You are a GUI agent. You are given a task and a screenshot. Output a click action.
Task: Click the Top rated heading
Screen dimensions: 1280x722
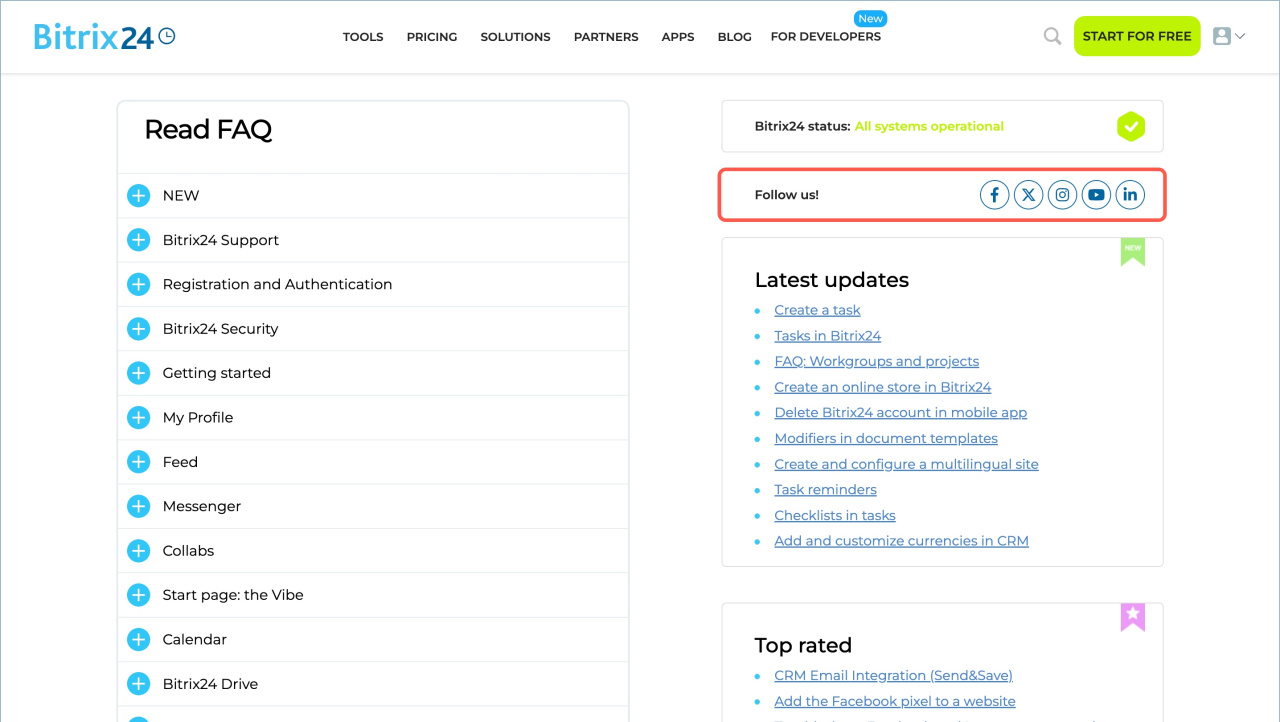pos(803,645)
